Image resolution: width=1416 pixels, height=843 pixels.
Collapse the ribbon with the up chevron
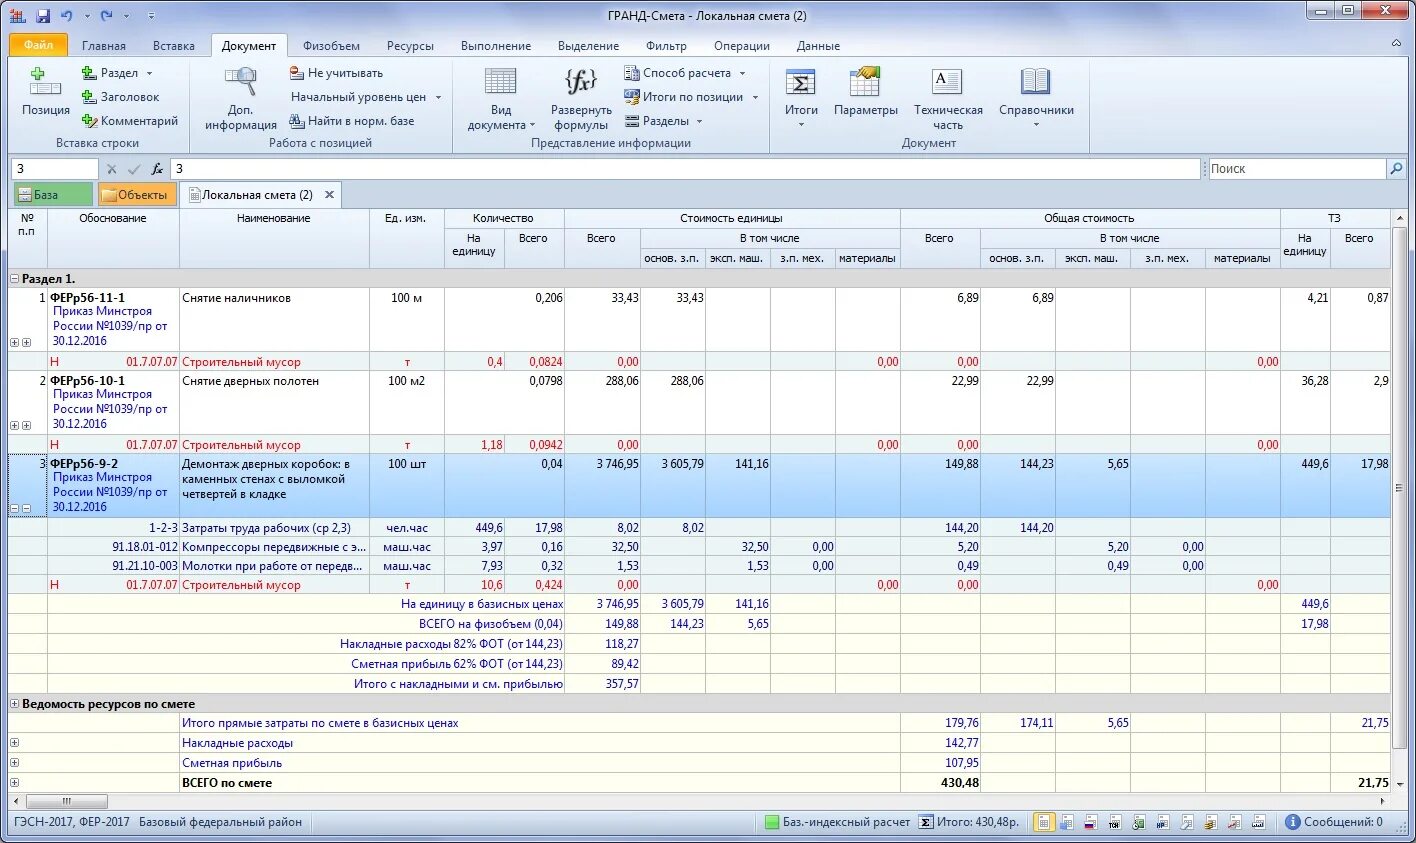click(1396, 43)
